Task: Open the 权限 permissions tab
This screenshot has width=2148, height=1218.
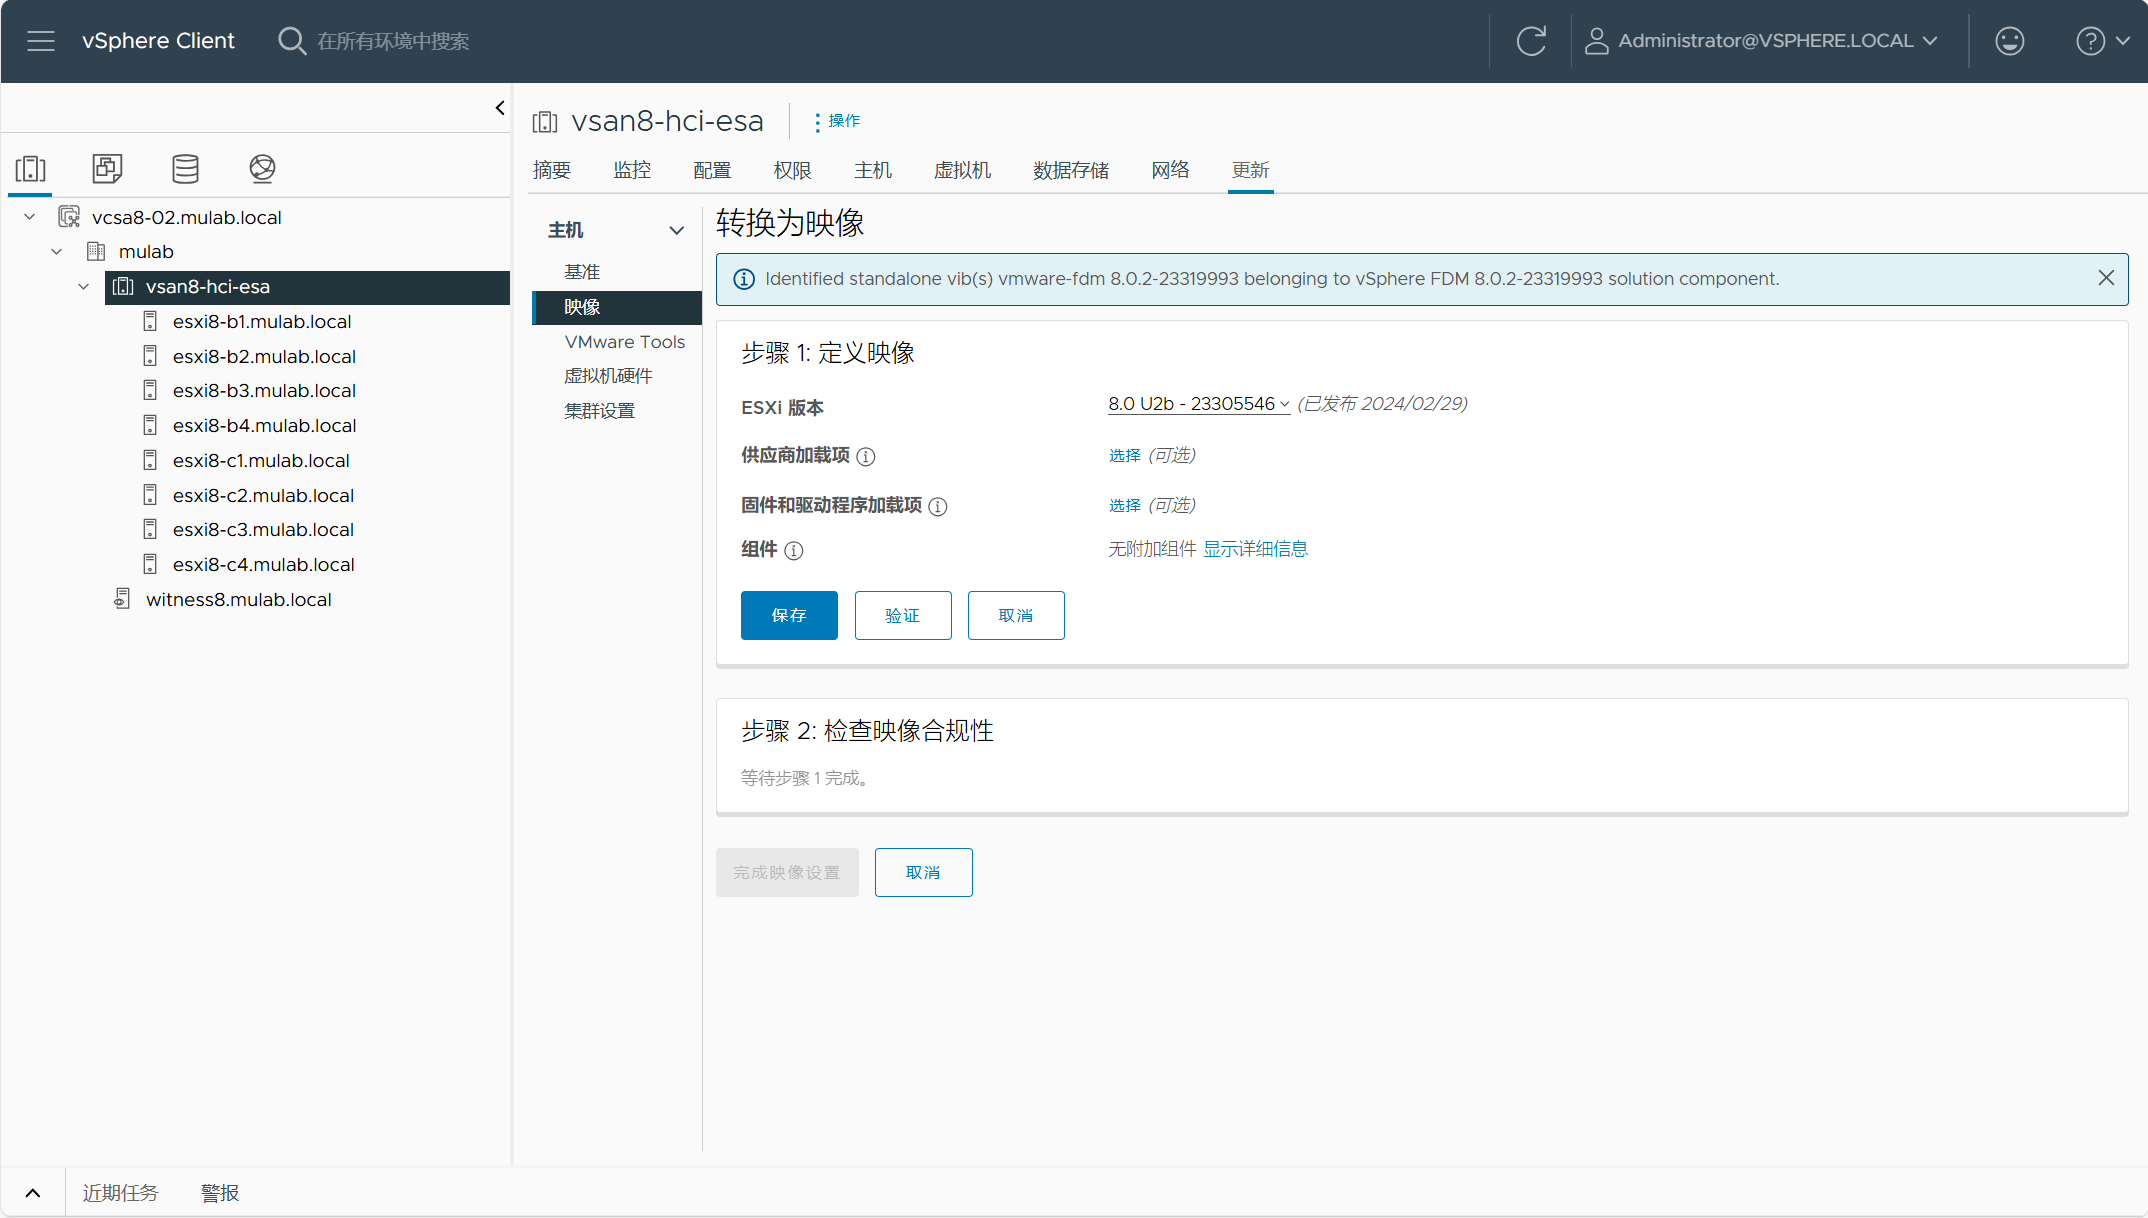Action: coord(792,170)
